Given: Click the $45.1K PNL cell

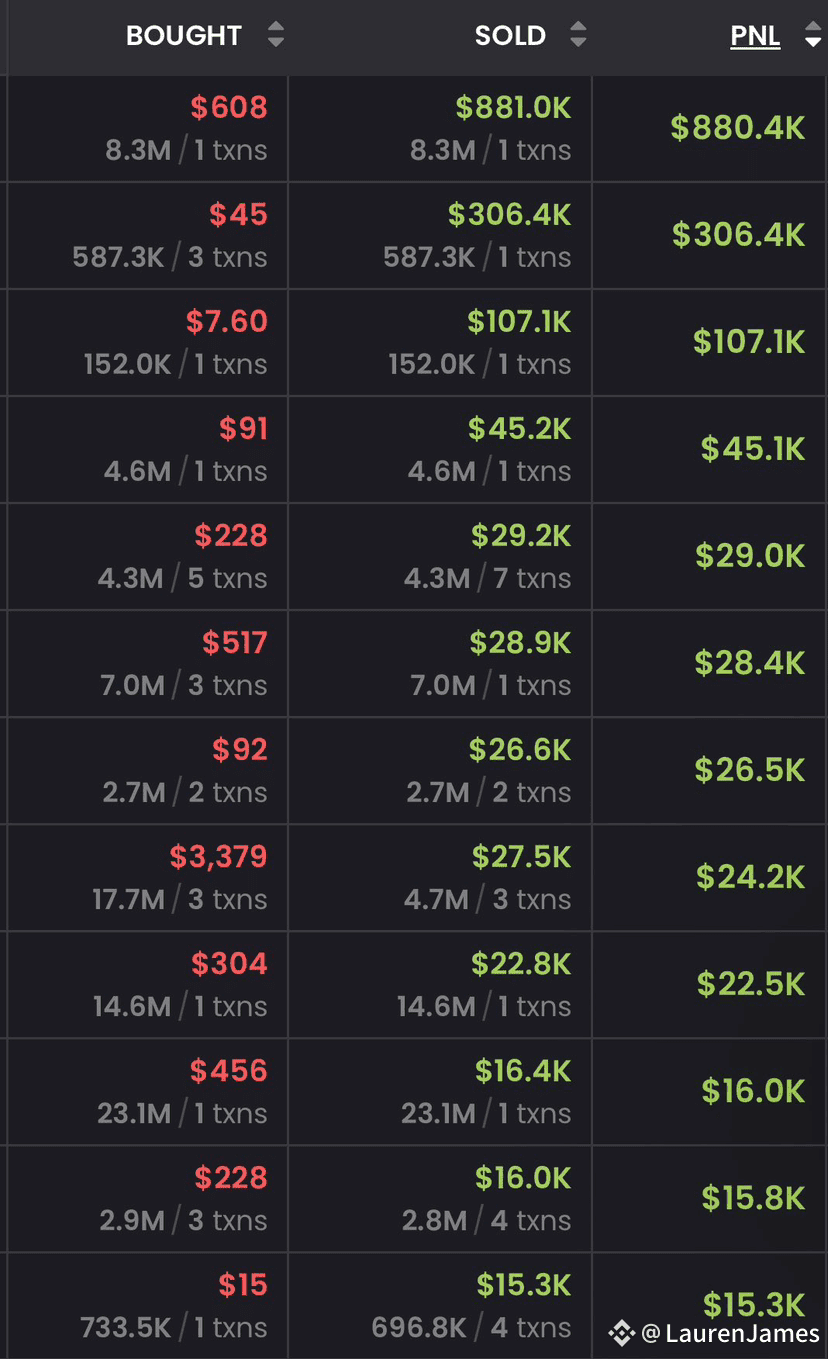Looking at the screenshot, I should point(752,449).
